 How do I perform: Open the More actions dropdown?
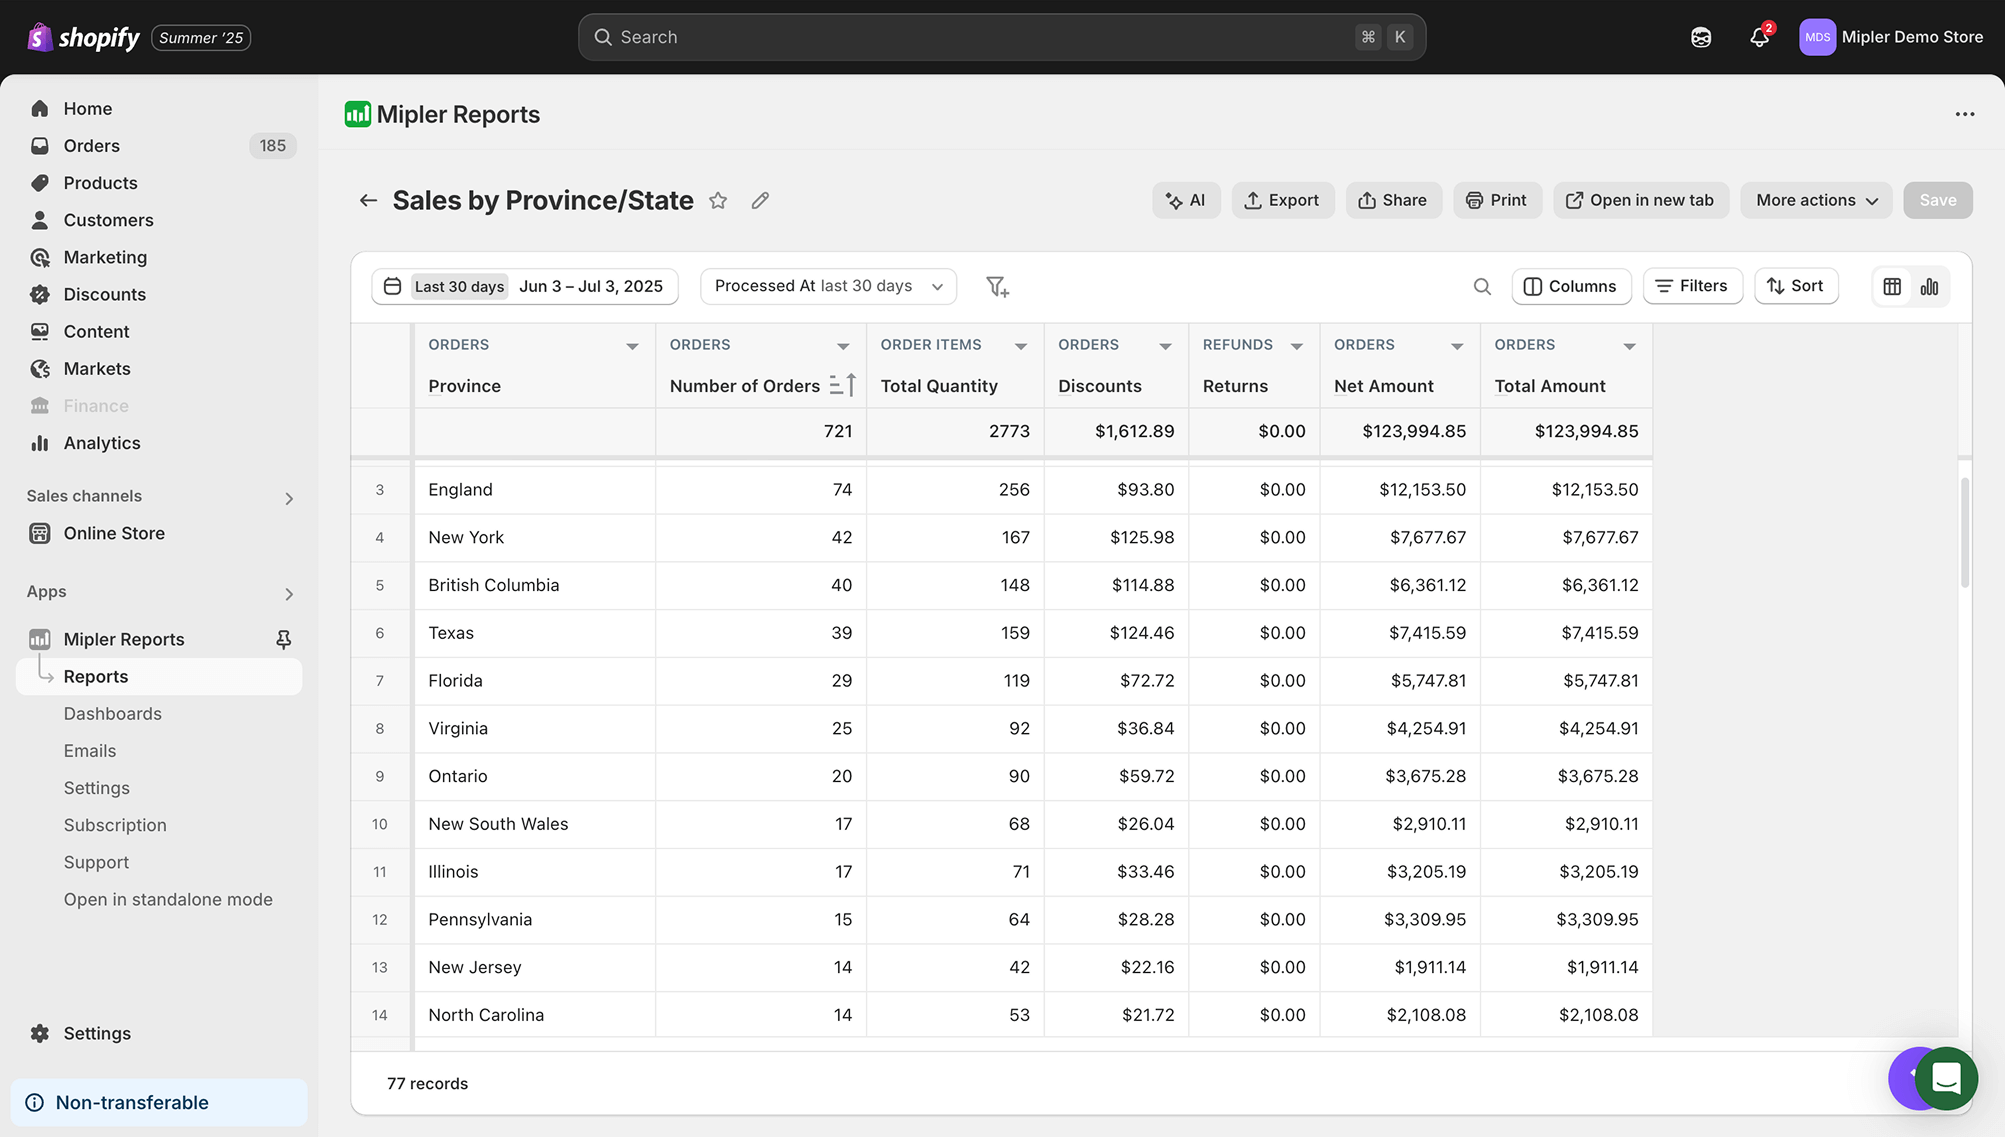pos(1815,200)
